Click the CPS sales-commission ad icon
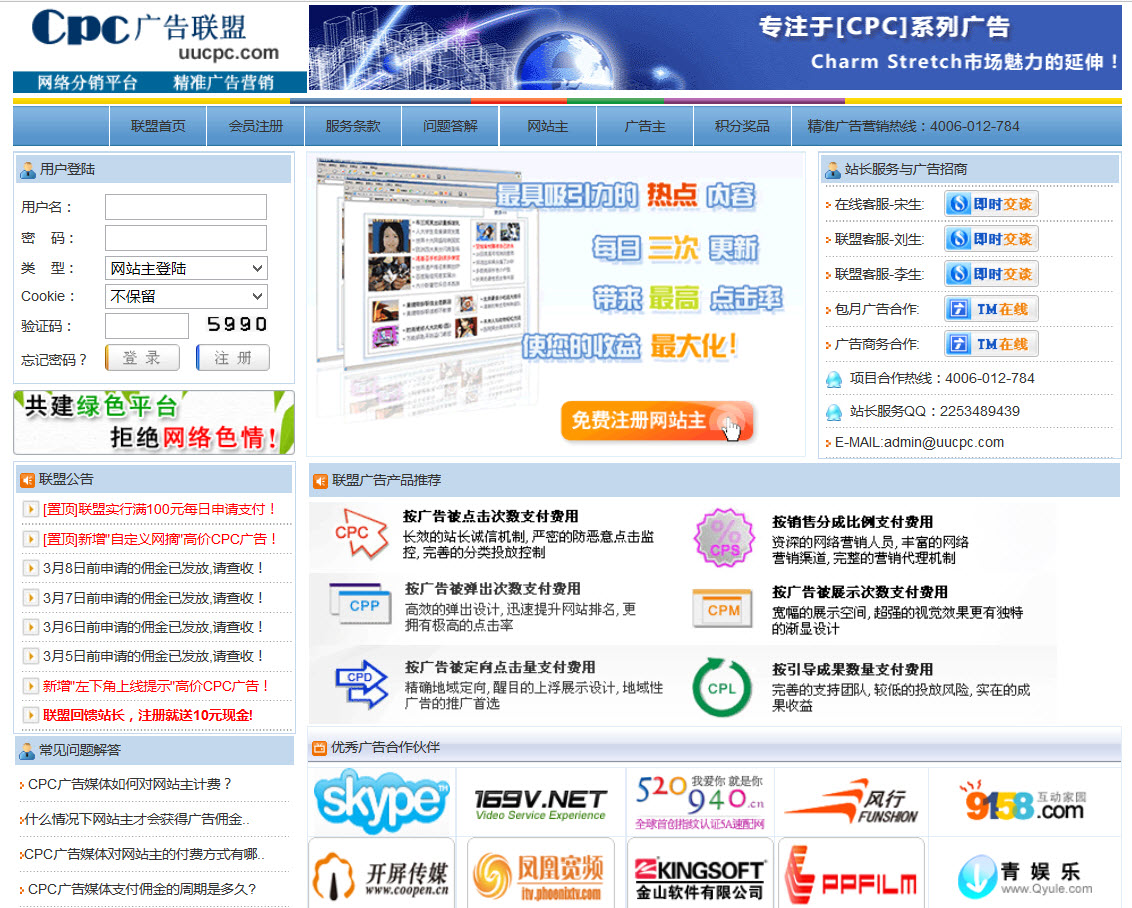This screenshot has width=1132, height=908. coord(723,536)
